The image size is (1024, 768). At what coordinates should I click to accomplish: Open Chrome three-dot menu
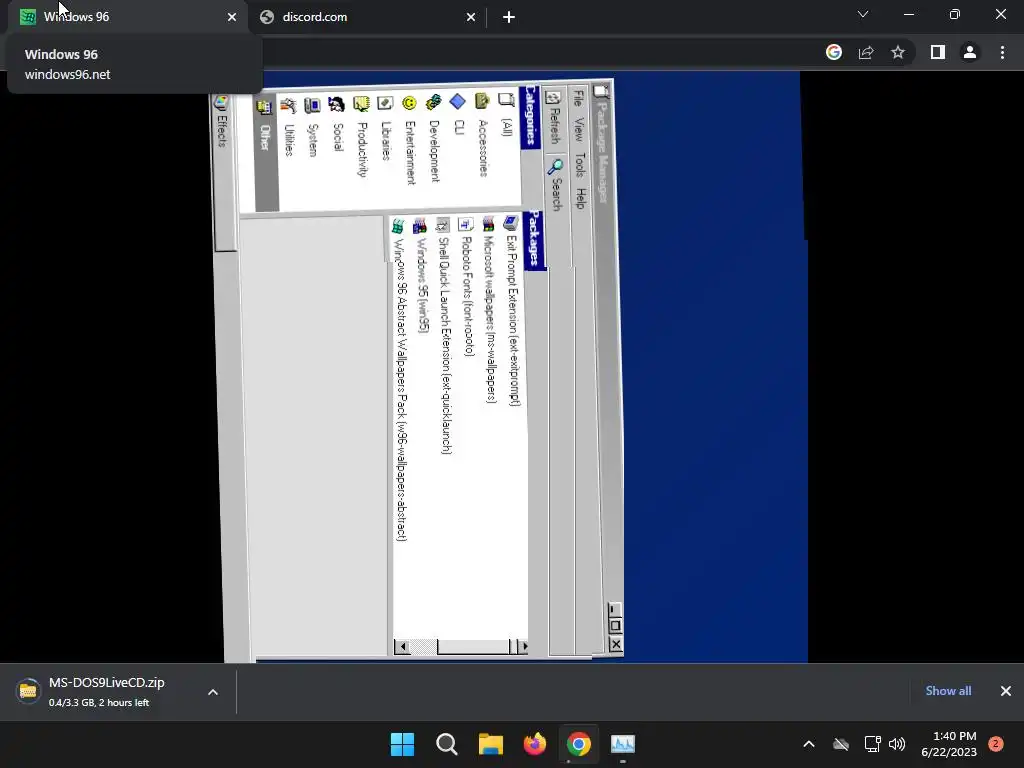1002,52
